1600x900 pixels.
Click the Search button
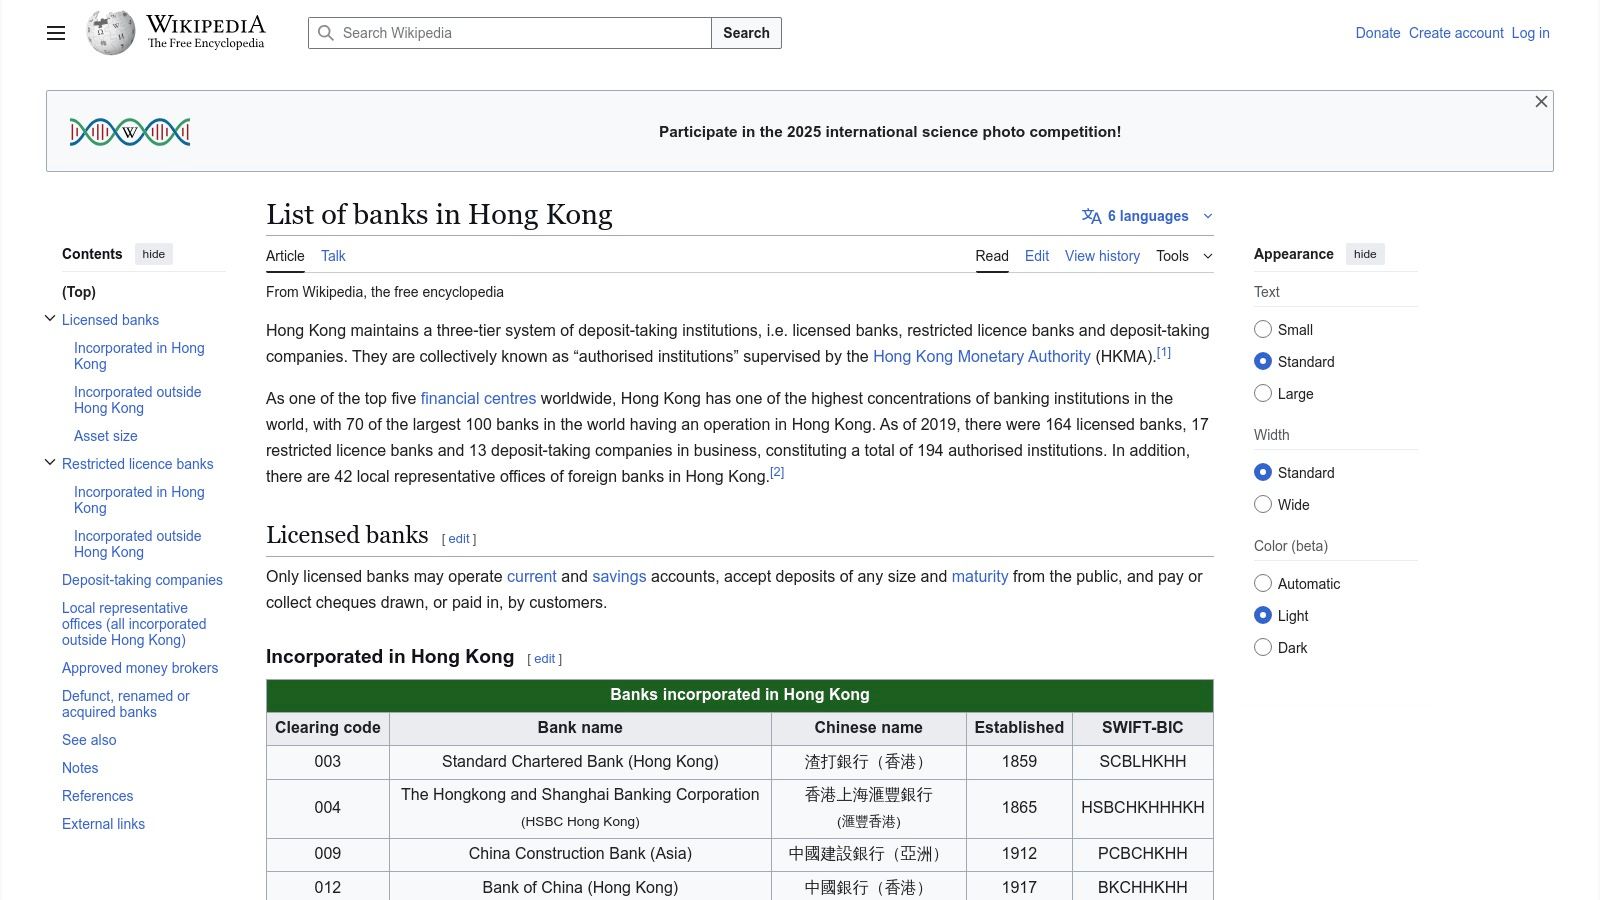pyautogui.click(x=746, y=33)
